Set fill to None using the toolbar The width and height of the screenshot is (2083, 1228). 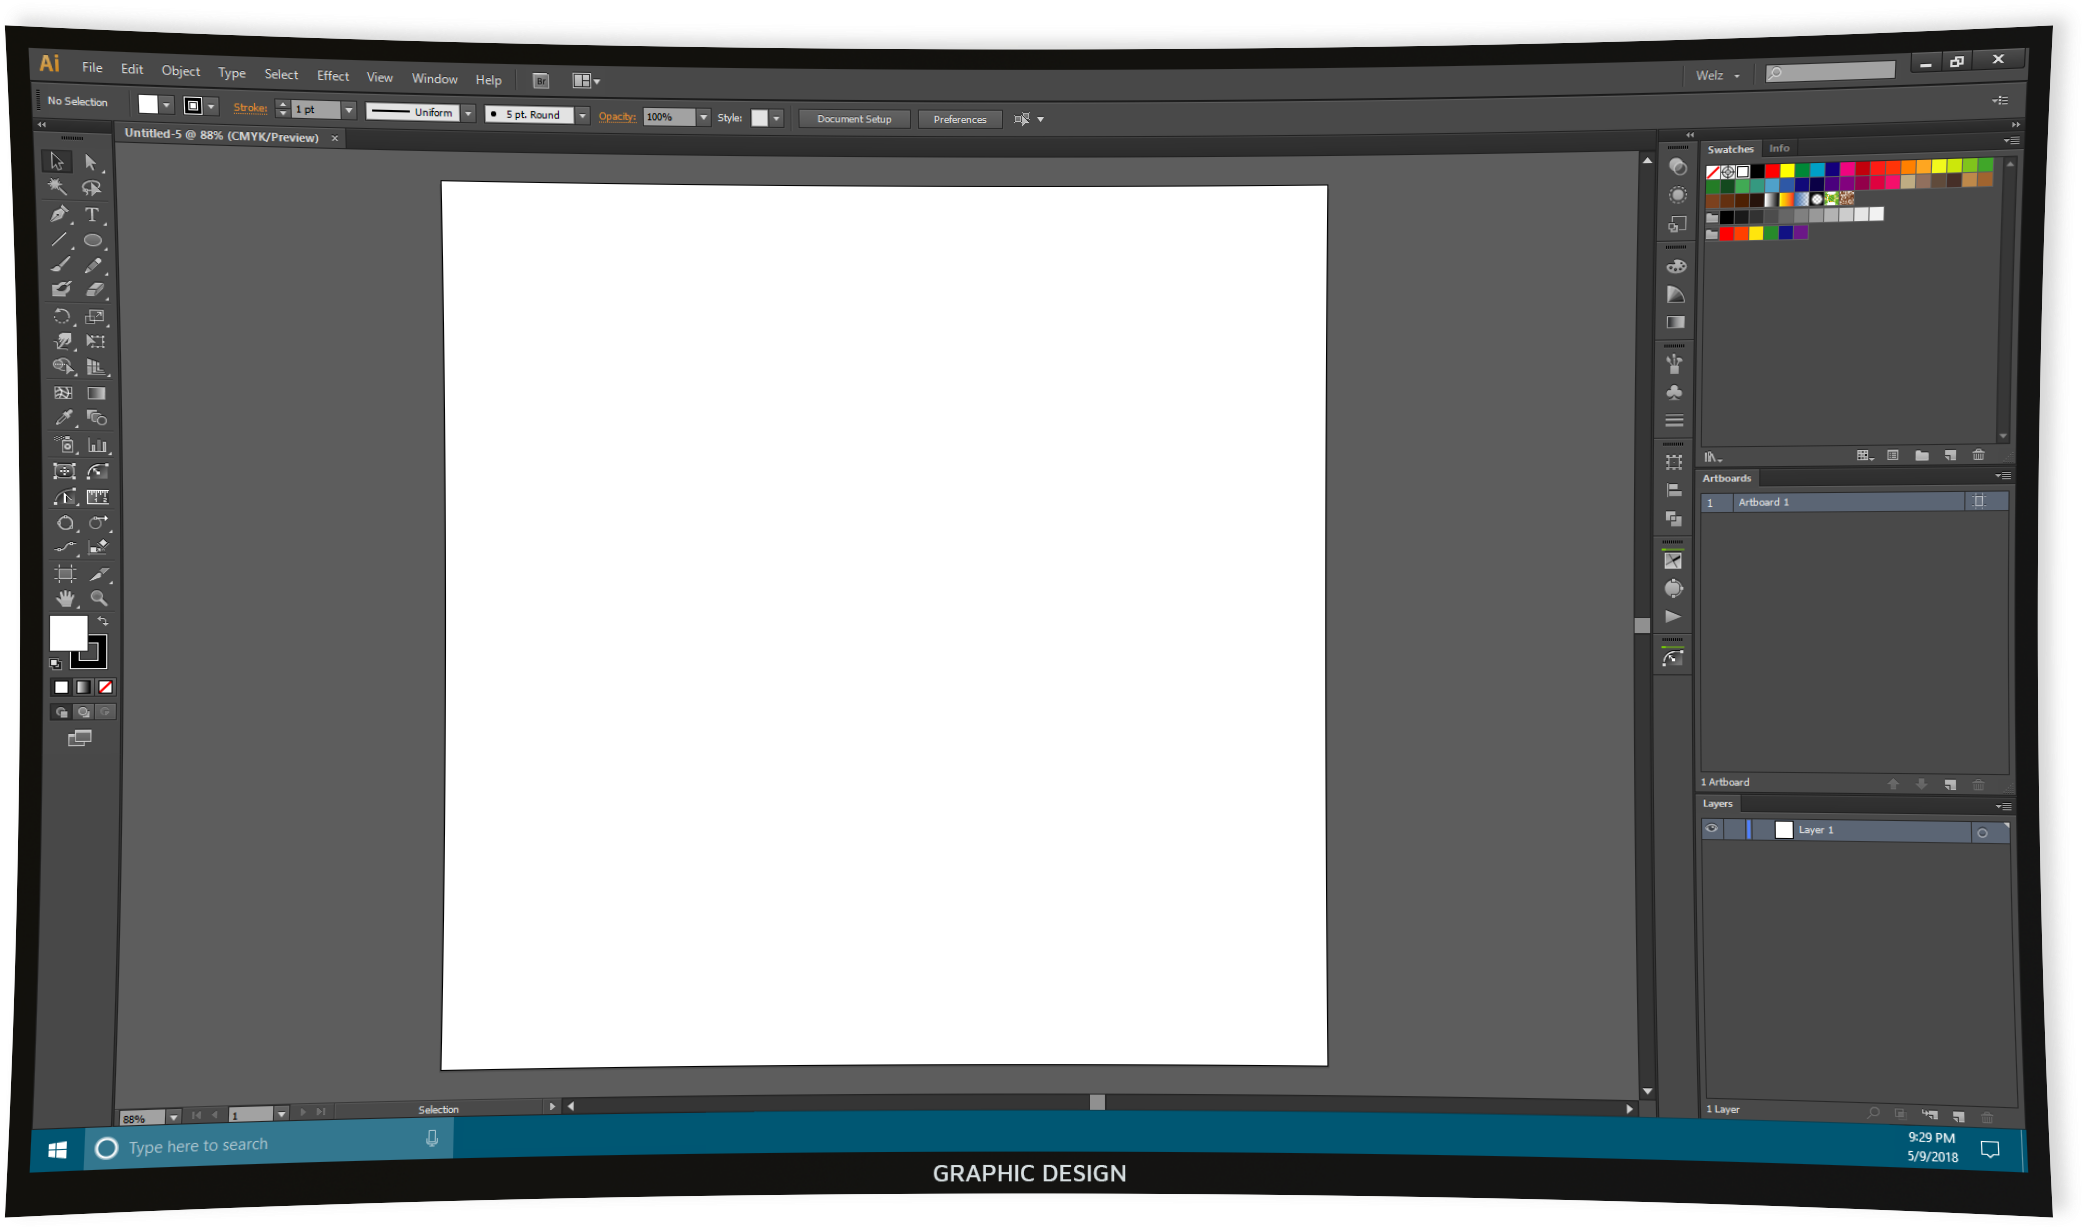coord(104,687)
